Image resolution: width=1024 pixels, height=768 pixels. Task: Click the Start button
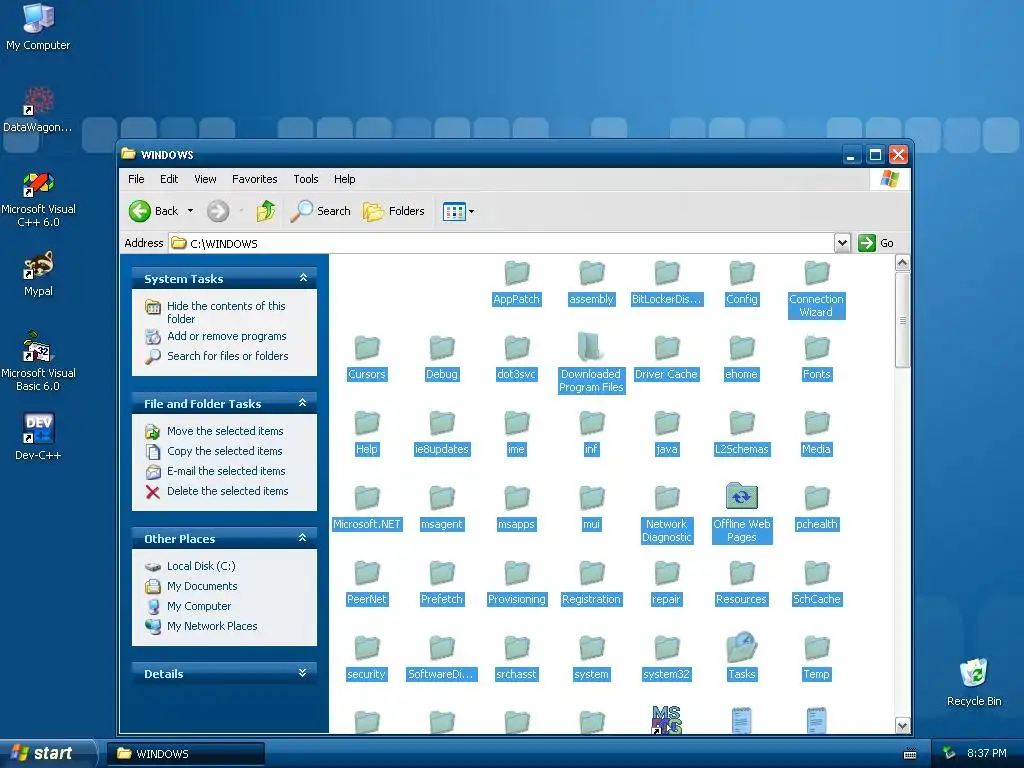(48, 753)
